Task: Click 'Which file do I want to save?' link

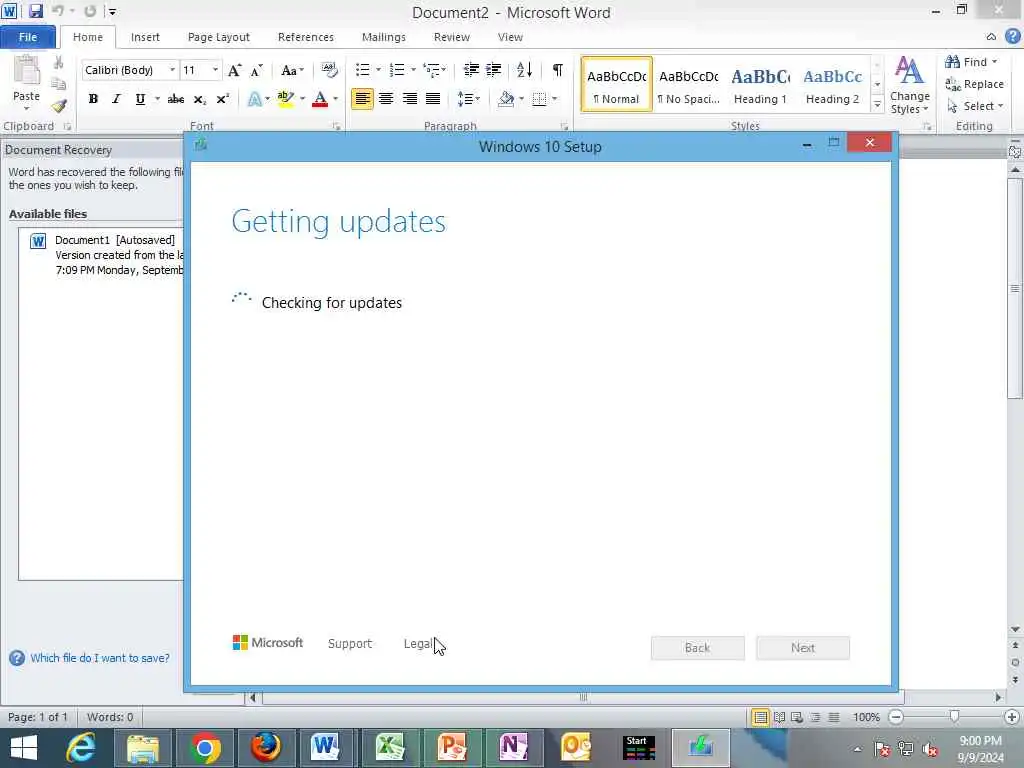Action: pyautogui.click(x=100, y=658)
